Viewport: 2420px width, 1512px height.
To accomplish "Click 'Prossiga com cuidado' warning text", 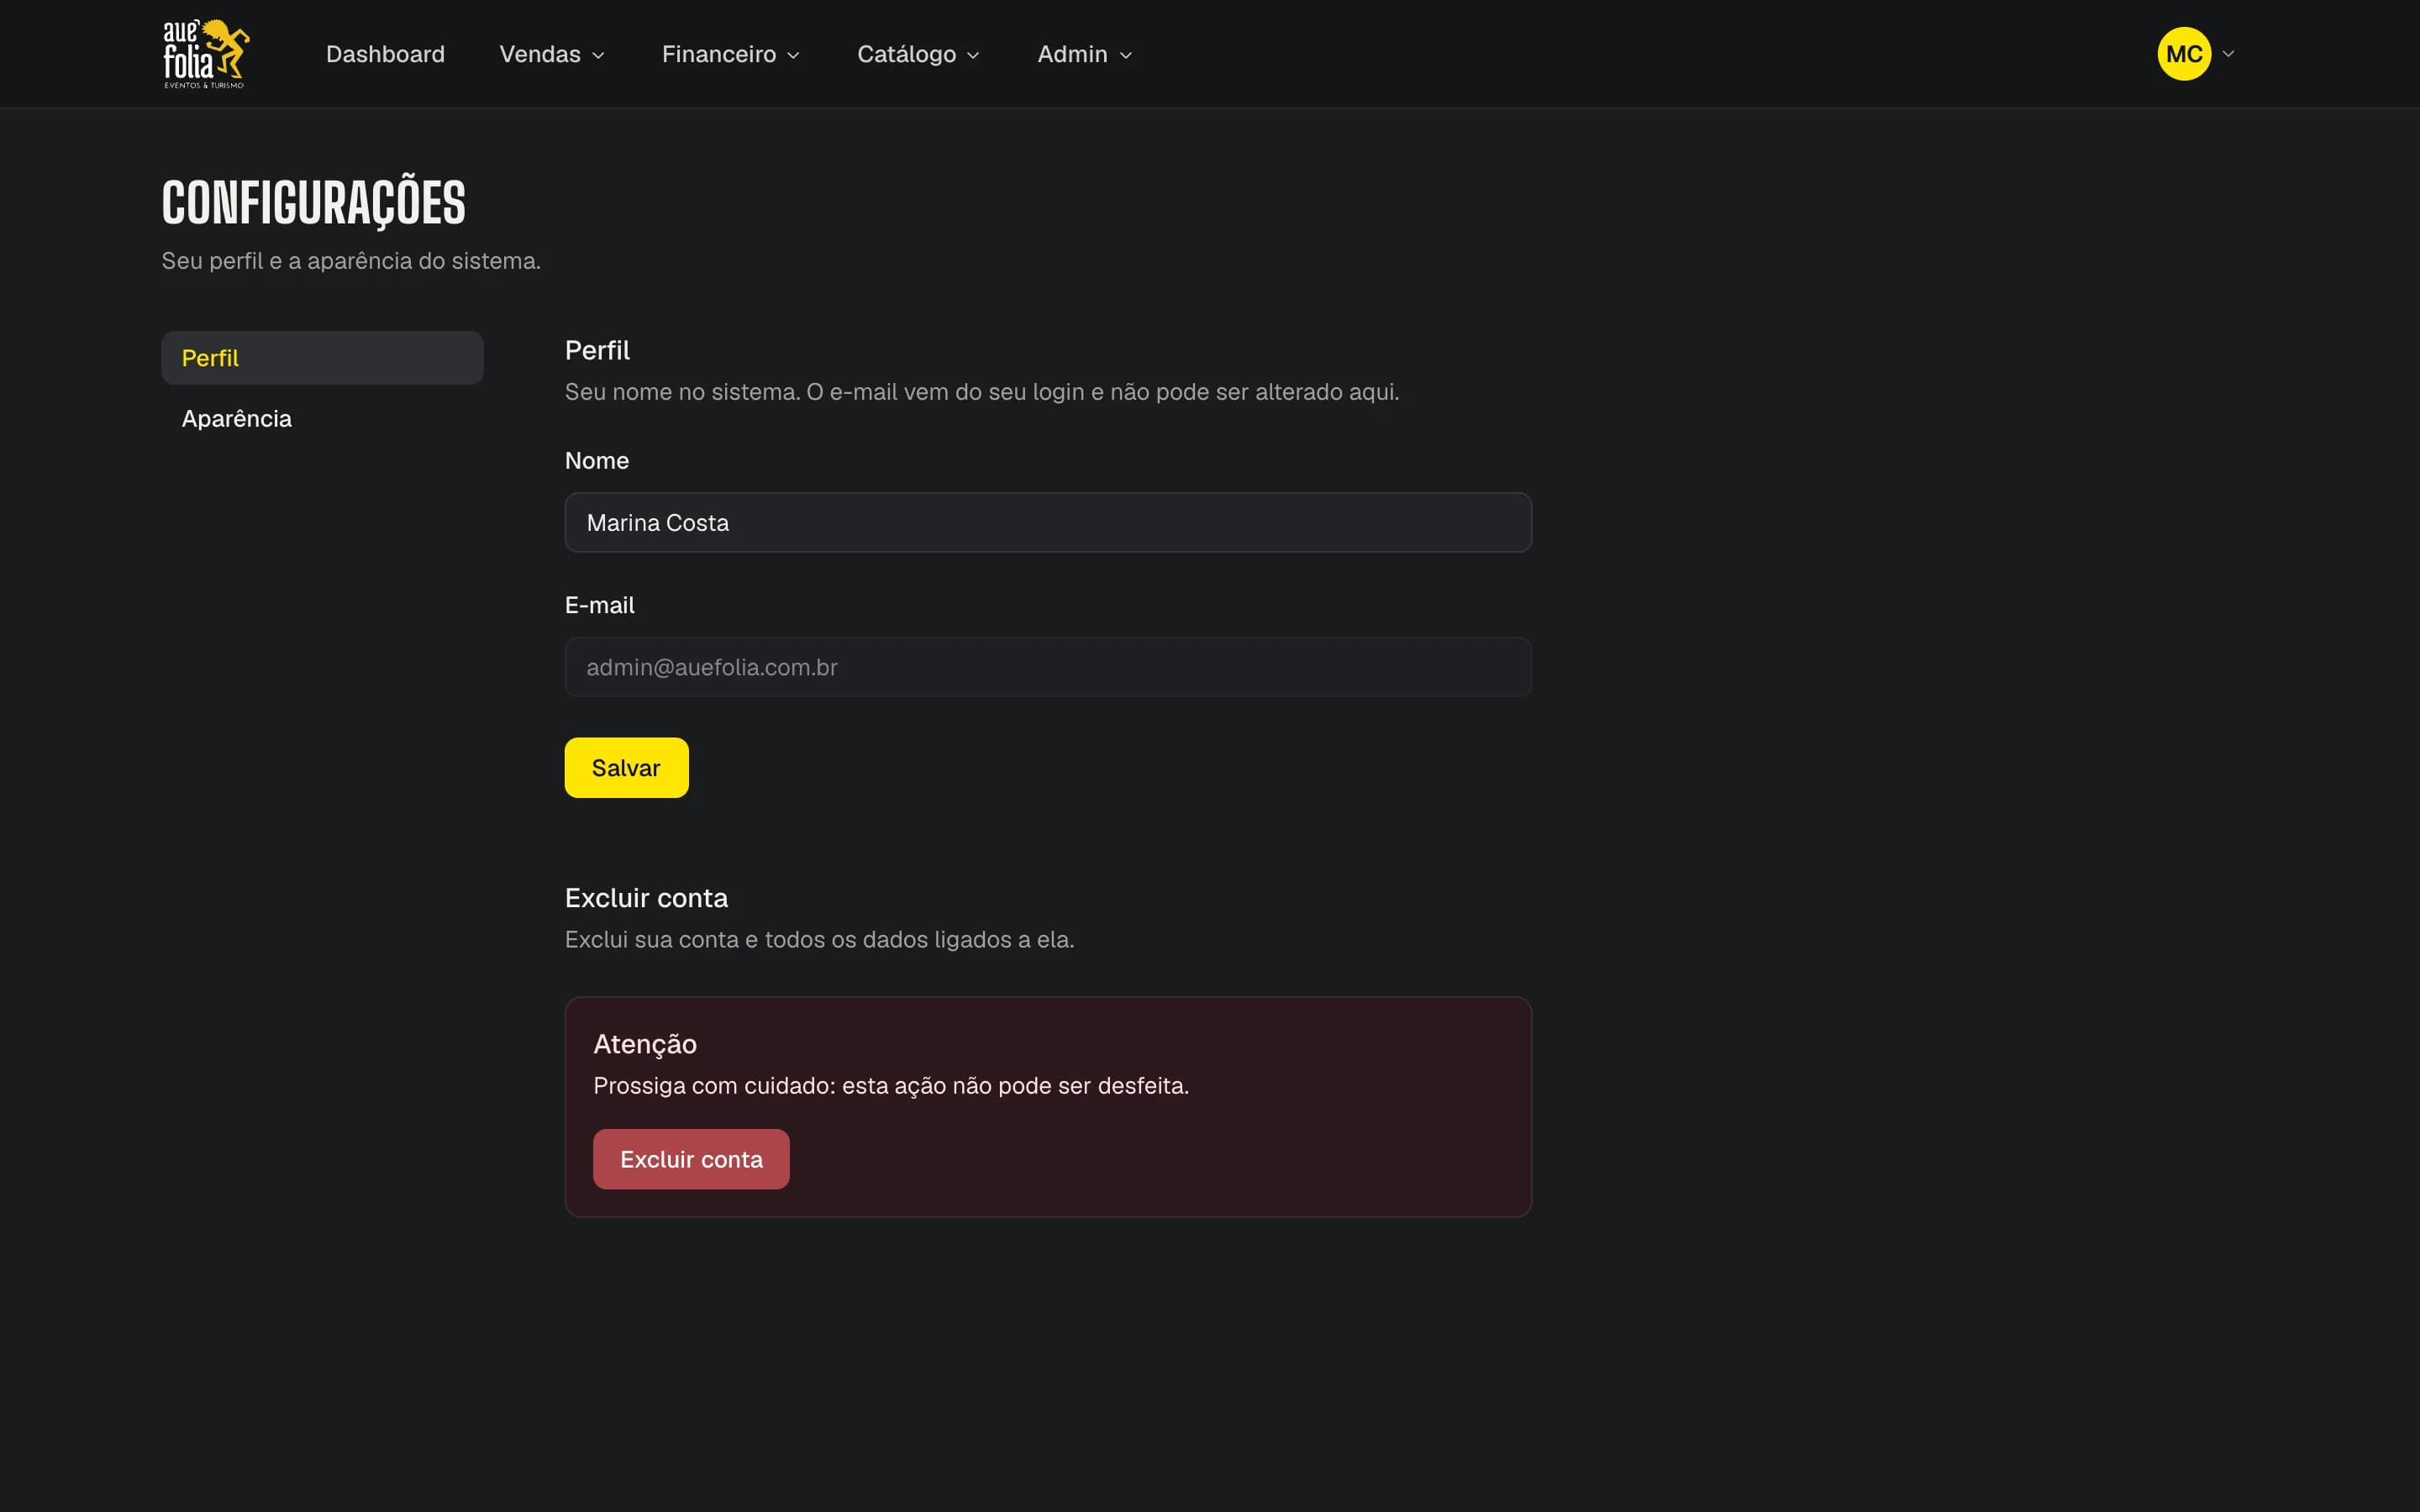I will tap(891, 1086).
